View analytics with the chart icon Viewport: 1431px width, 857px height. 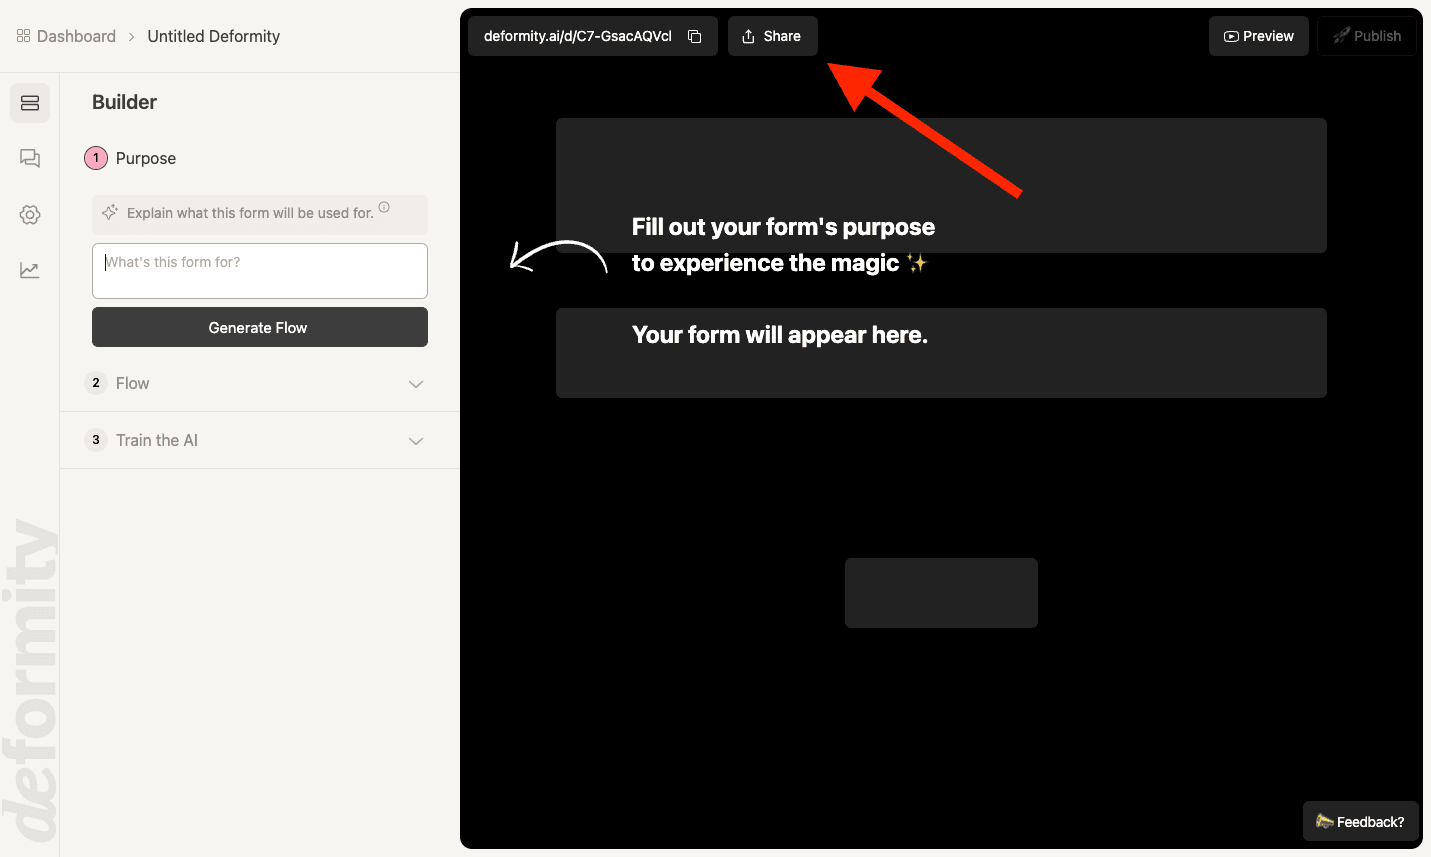coord(29,269)
